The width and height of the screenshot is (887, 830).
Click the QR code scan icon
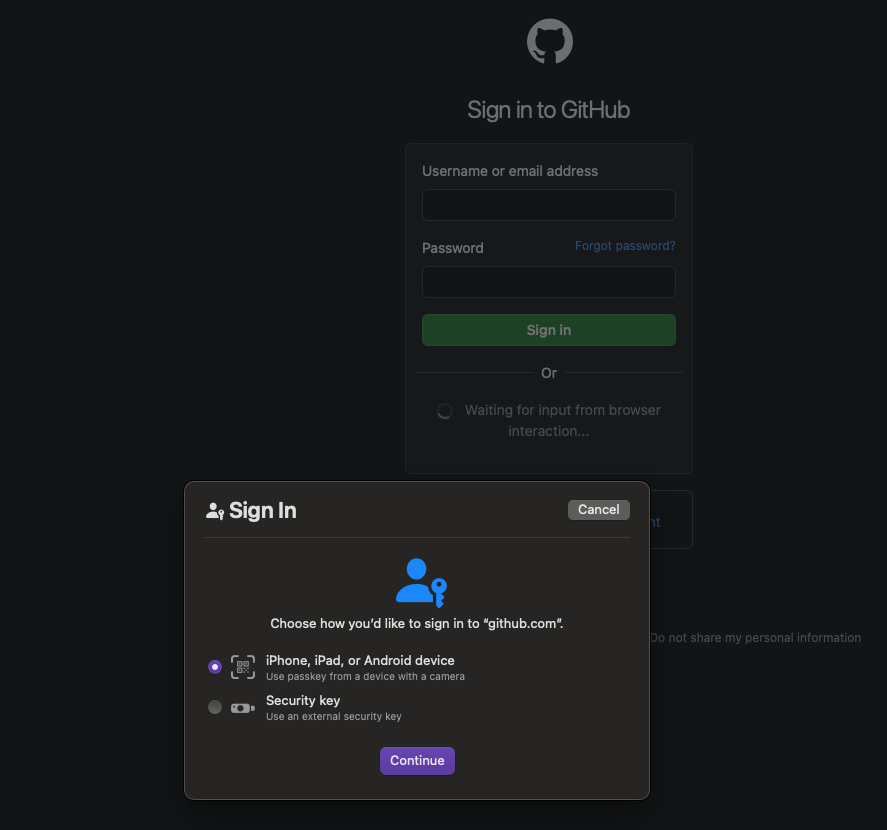coord(243,667)
